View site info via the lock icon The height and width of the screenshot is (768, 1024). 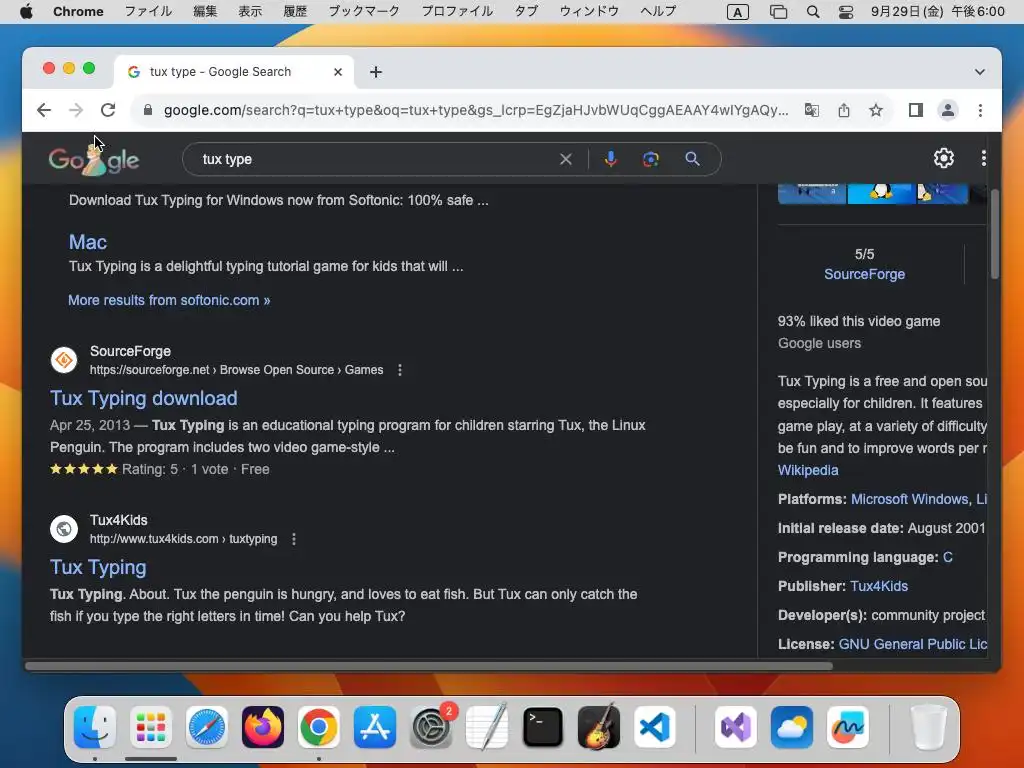(148, 110)
